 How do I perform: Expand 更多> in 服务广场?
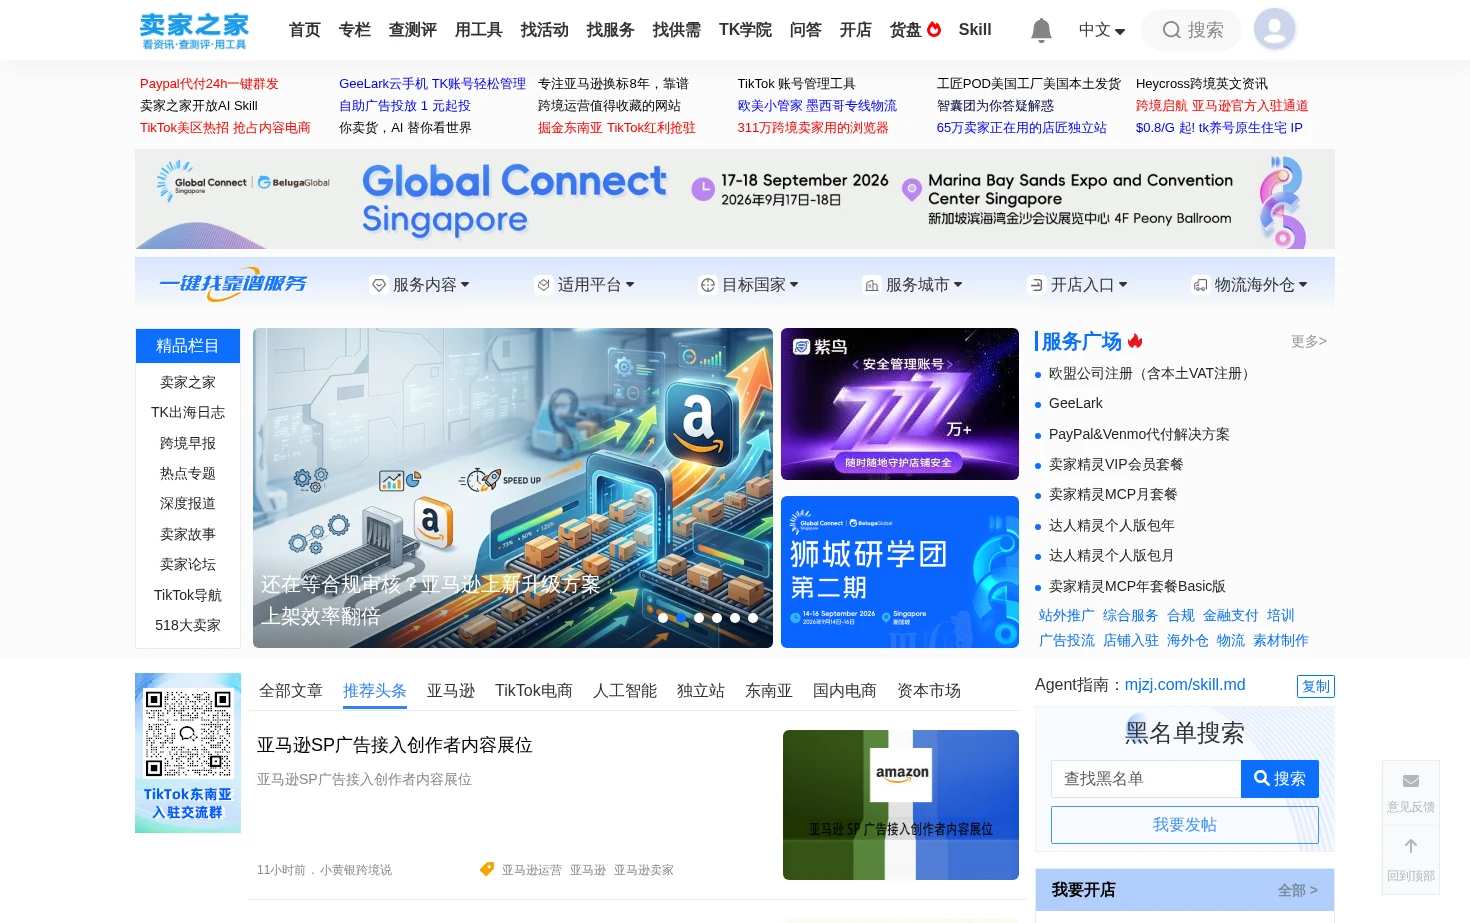1309,341
